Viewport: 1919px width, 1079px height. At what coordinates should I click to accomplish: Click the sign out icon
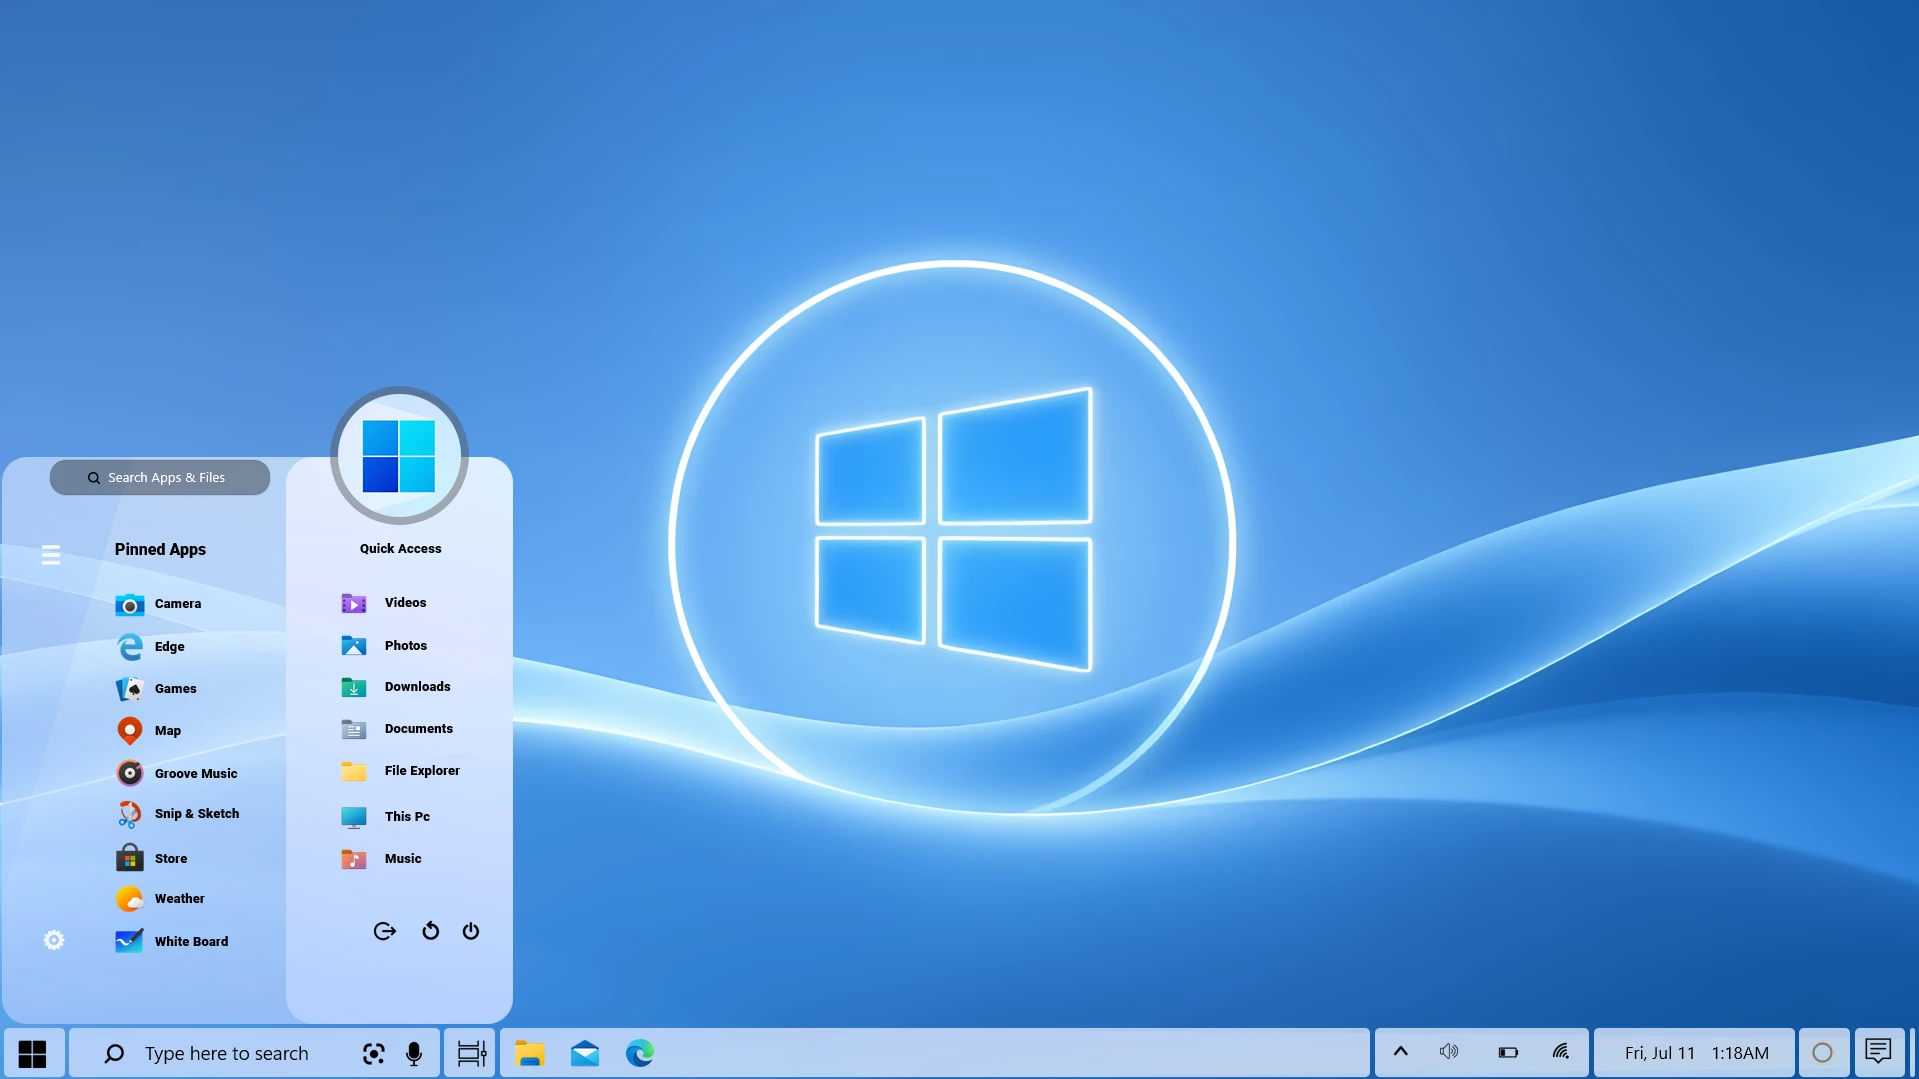tap(385, 931)
